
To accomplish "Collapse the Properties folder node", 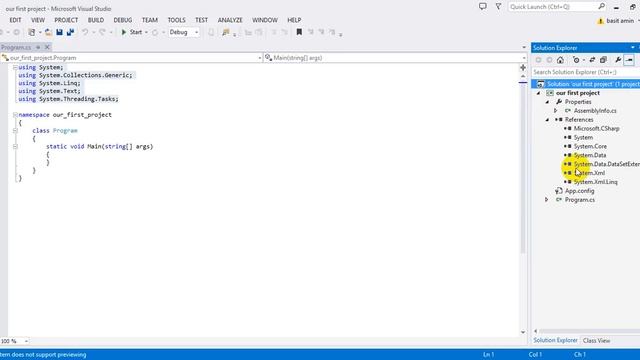I will pos(547,102).
